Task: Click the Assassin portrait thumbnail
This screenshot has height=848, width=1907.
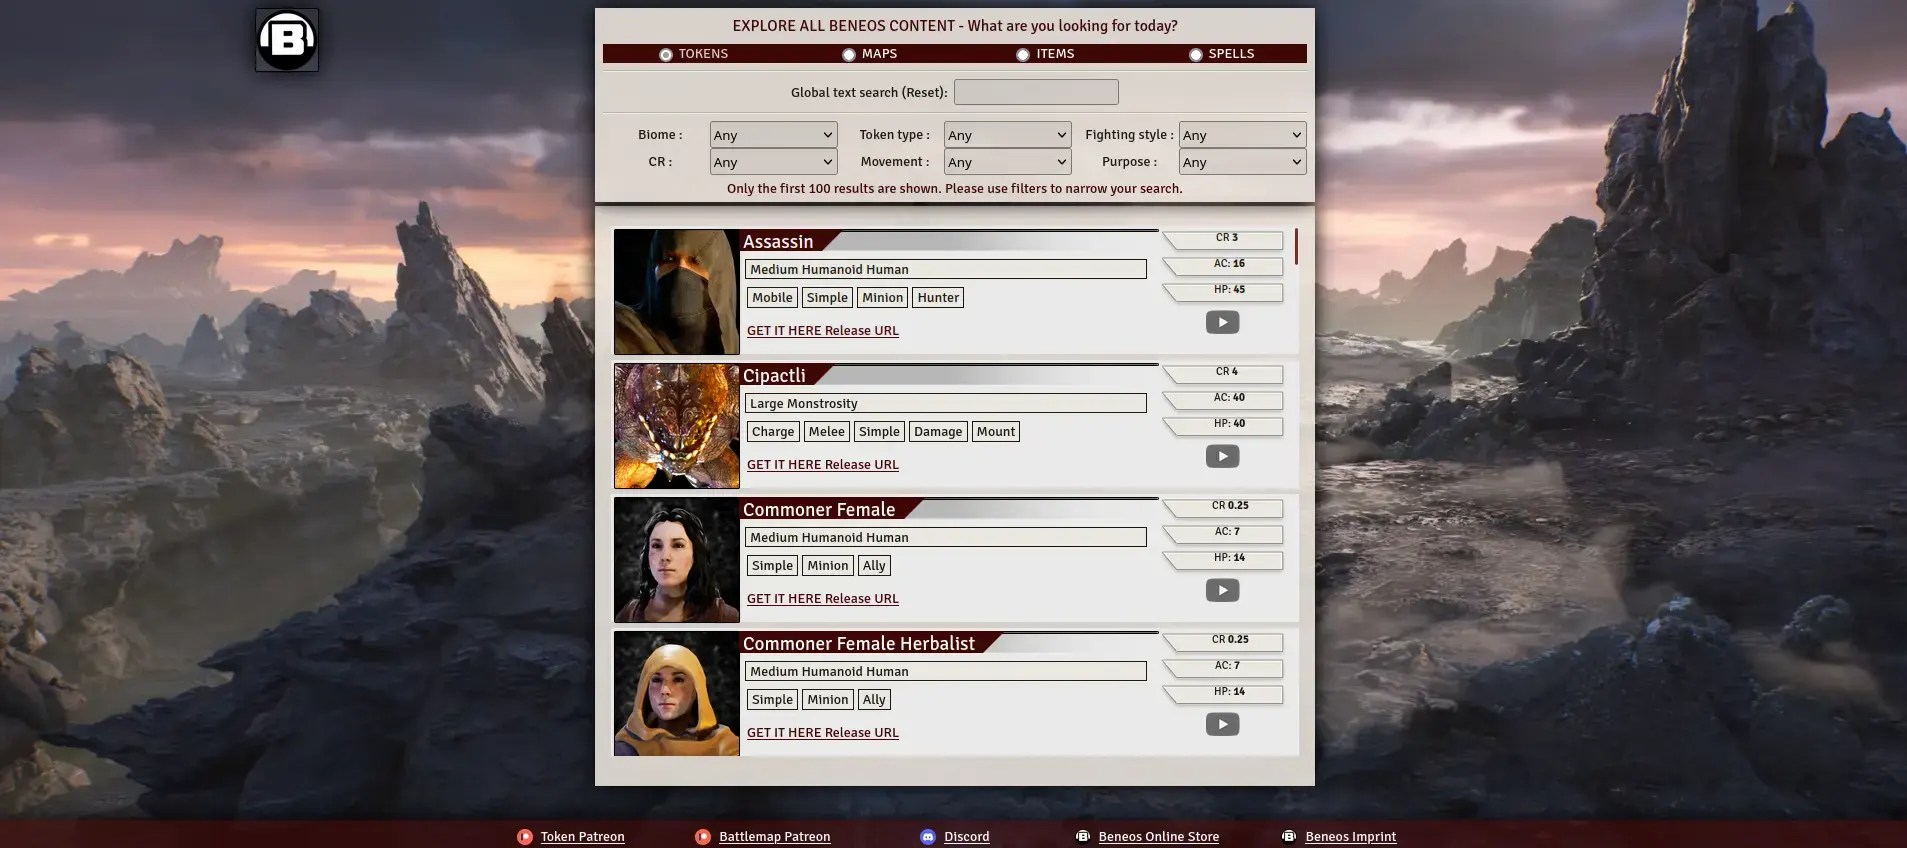Action: pos(677,292)
